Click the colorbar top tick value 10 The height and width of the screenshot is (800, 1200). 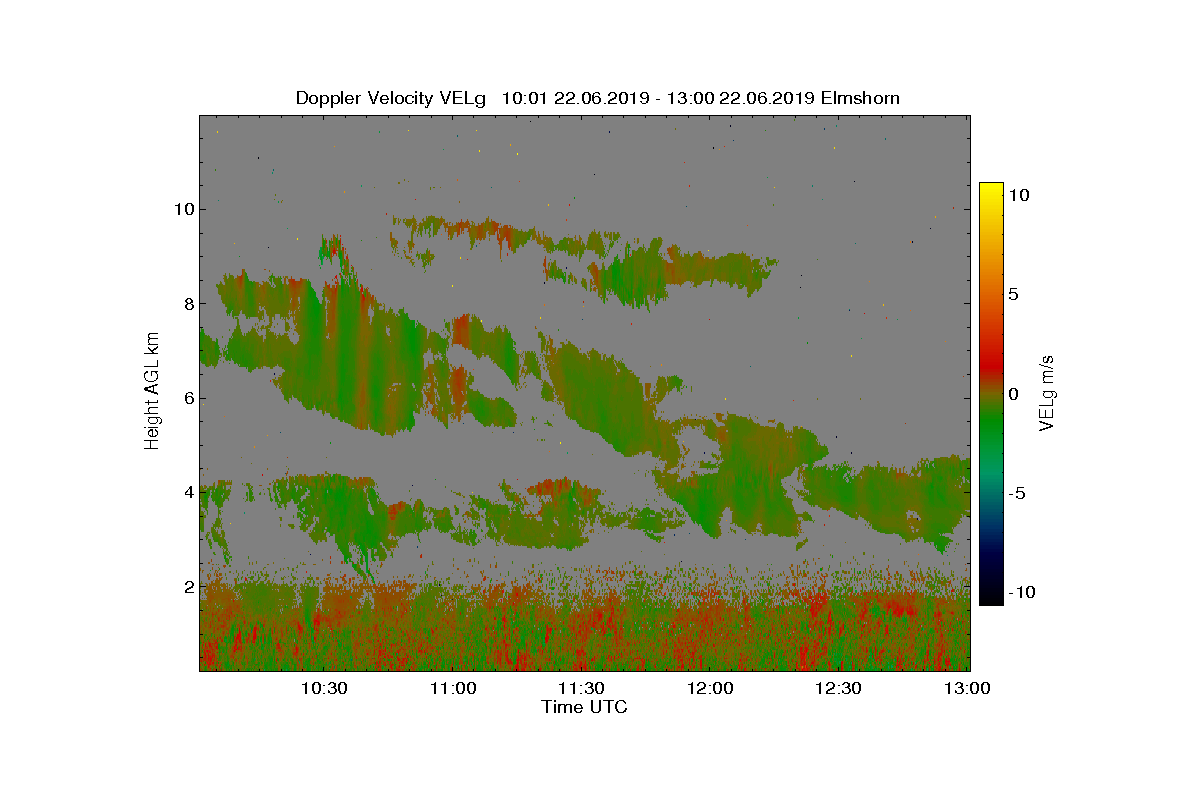pos(1018,195)
